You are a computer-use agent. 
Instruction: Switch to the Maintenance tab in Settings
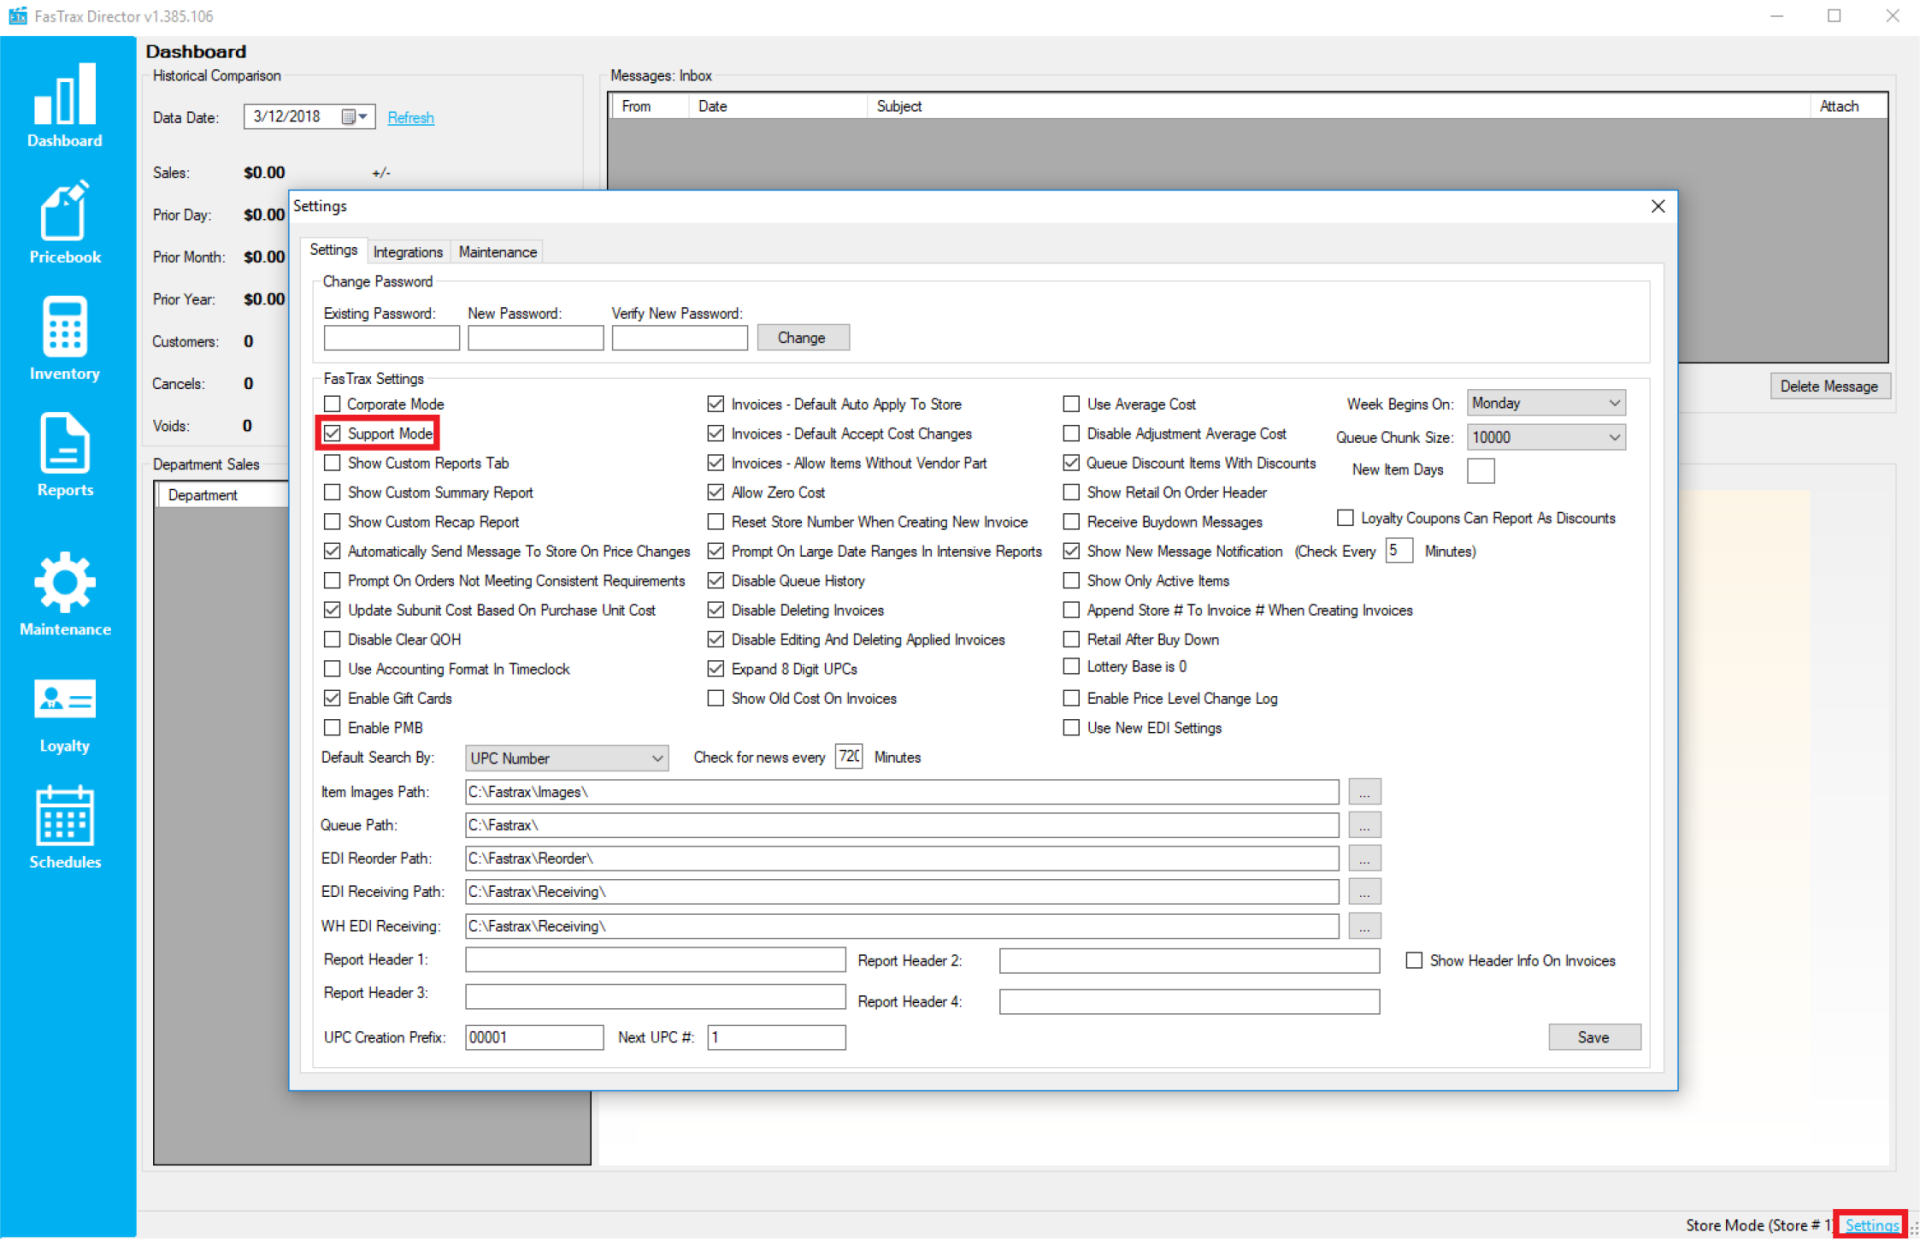tap(498, 252)
